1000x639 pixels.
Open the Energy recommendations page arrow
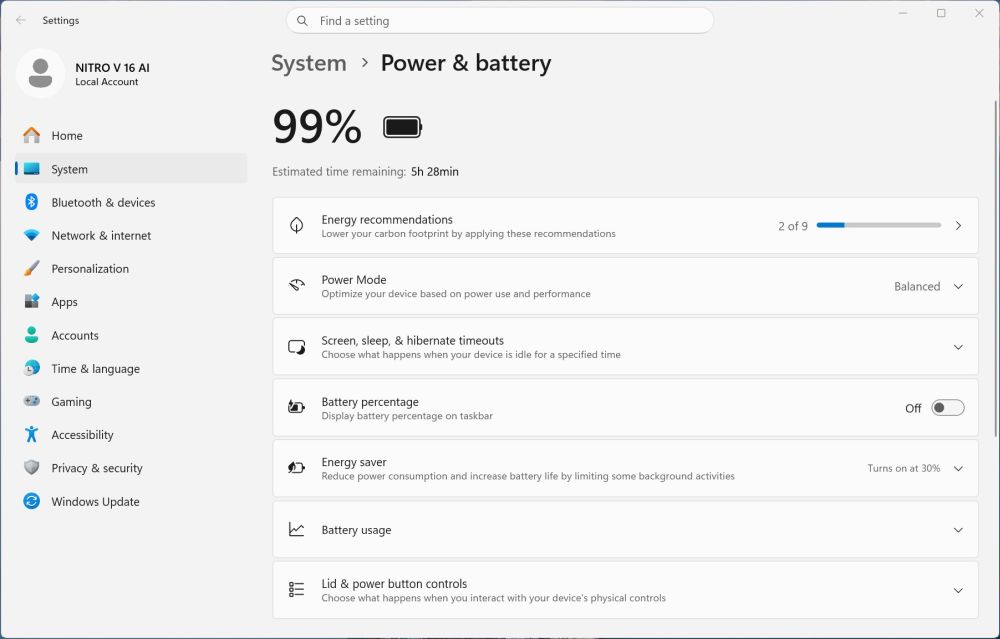click(x=958, y=226)
